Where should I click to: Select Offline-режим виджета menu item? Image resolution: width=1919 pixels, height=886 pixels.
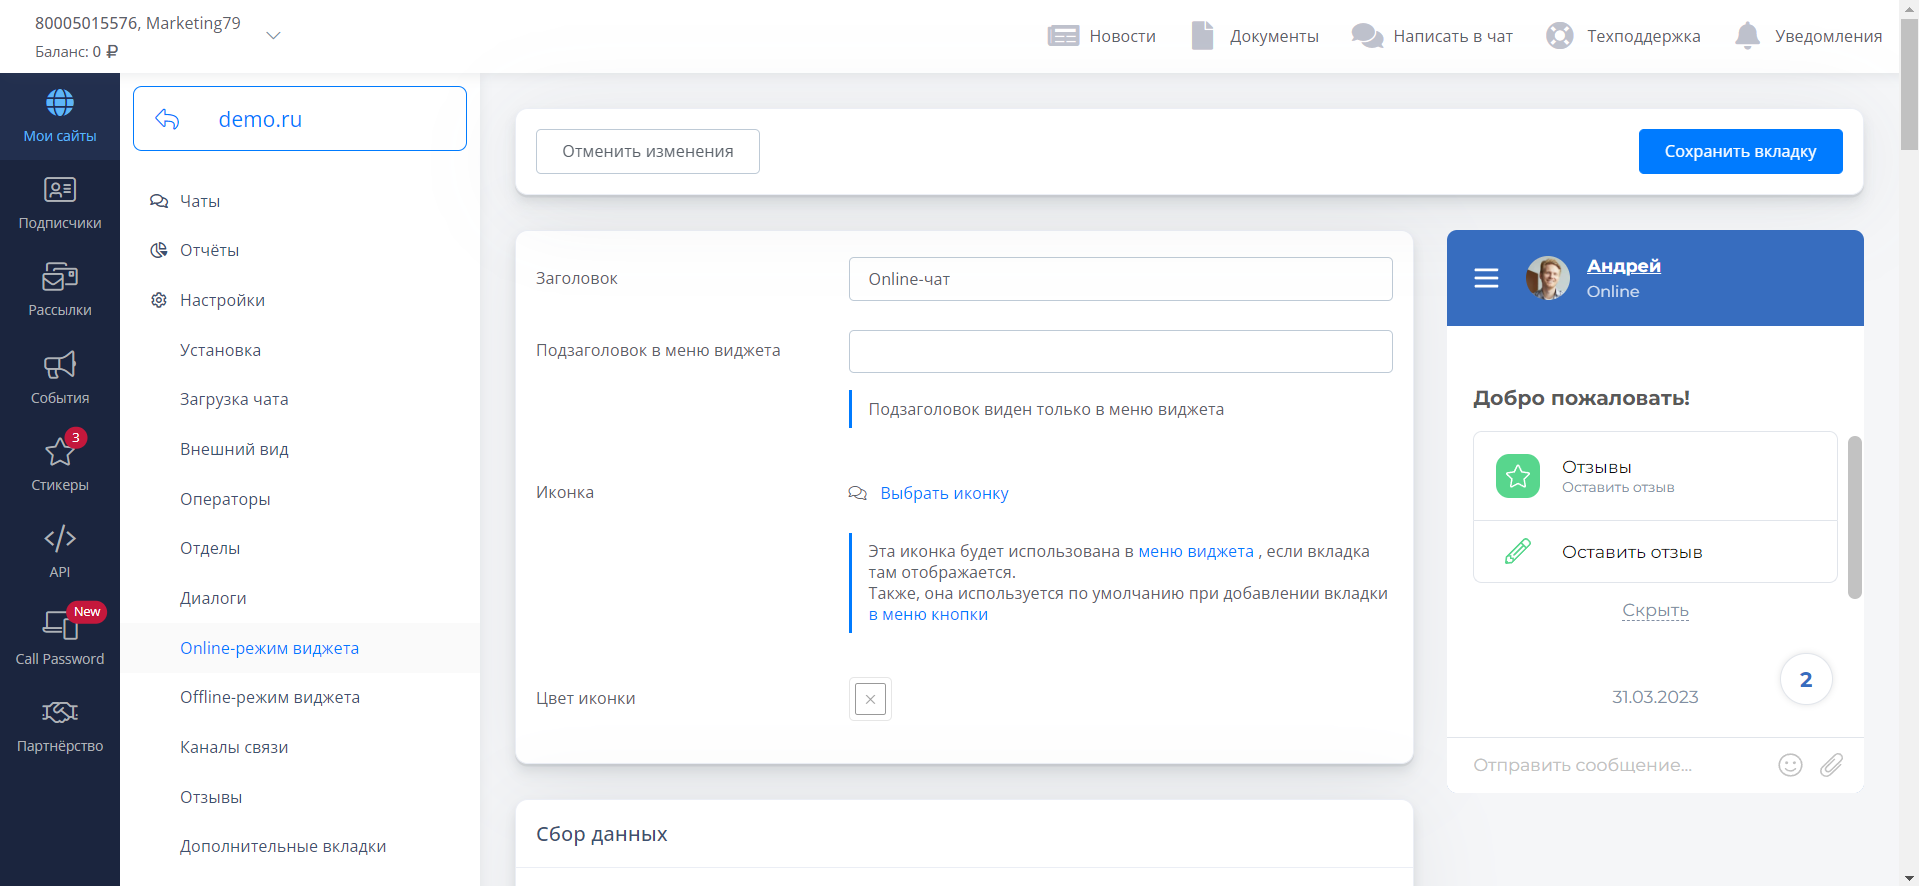[x=270, y=697]
